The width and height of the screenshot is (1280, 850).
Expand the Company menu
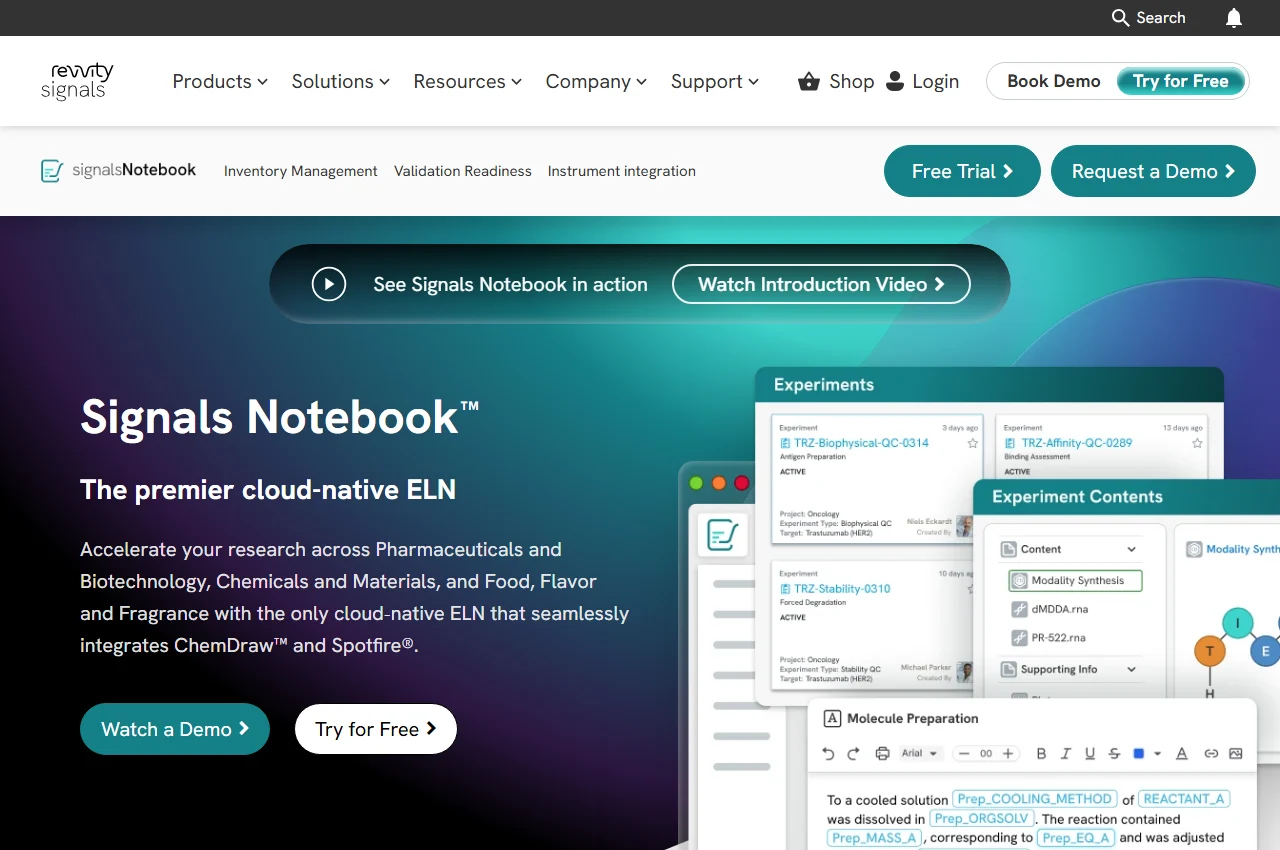pos(596,82)
